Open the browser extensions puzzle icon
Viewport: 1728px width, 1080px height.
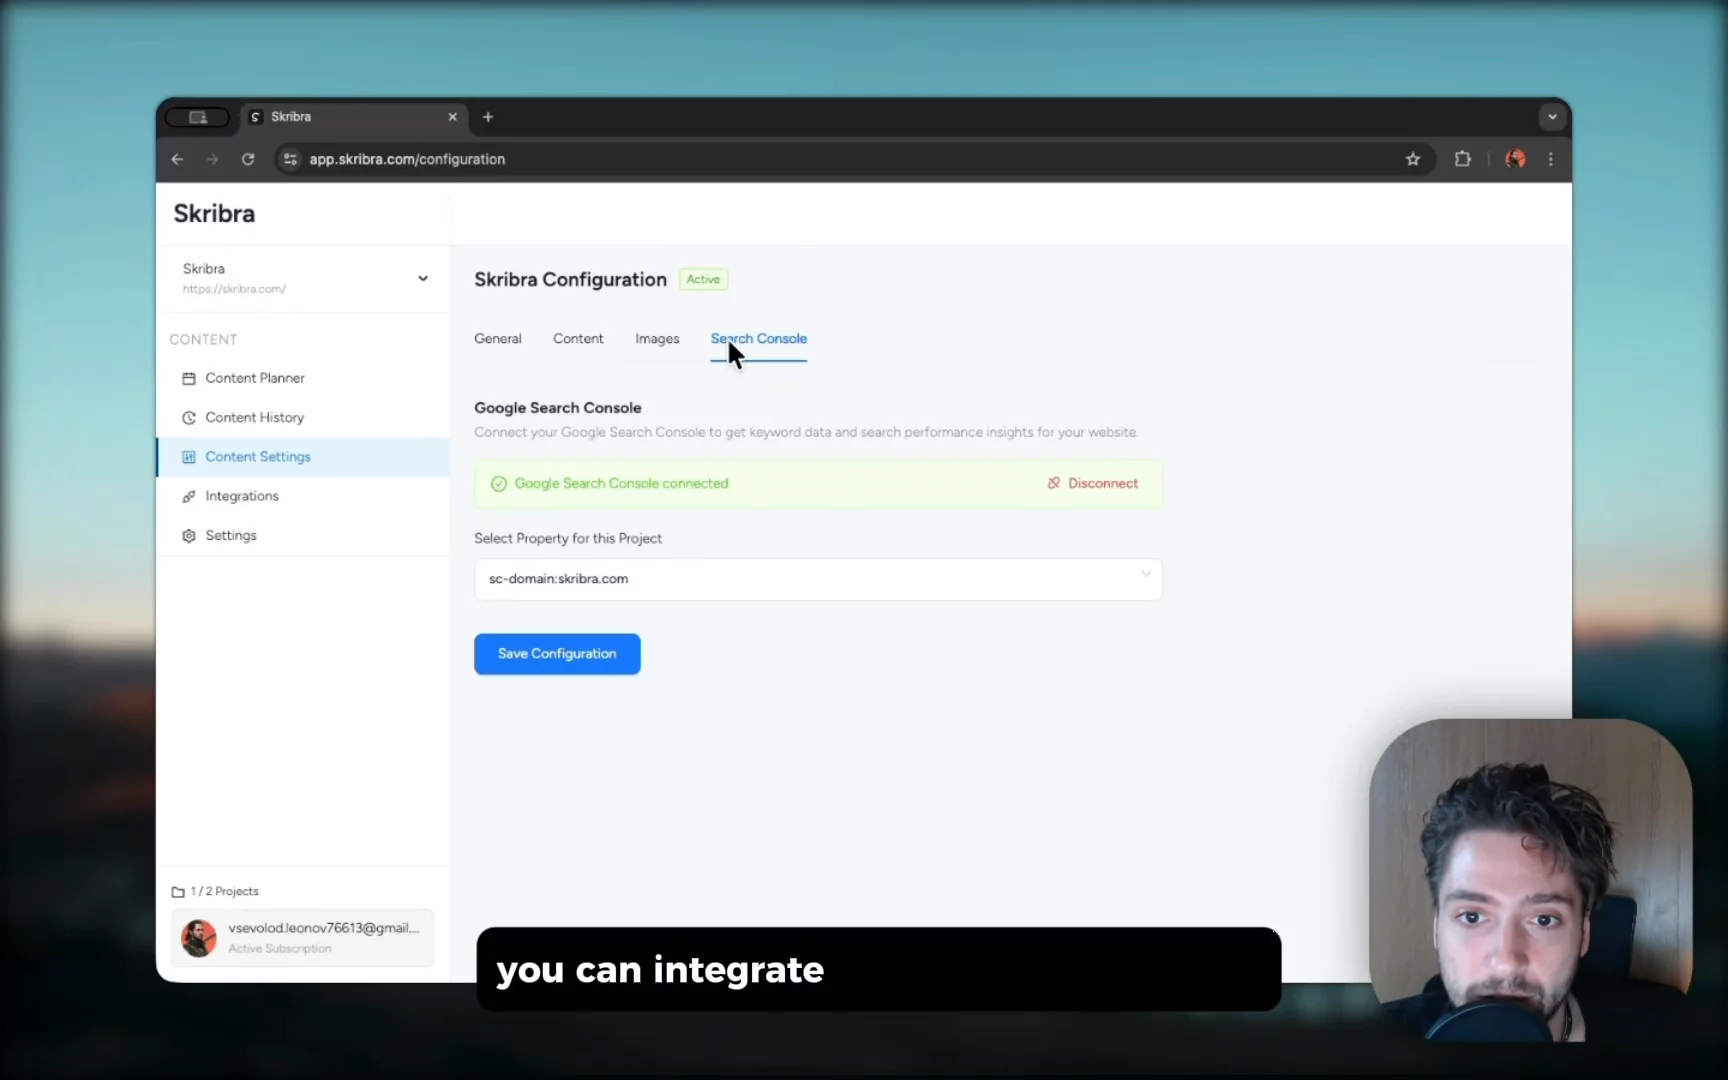pyautogui.click(x=1462, y=159)
